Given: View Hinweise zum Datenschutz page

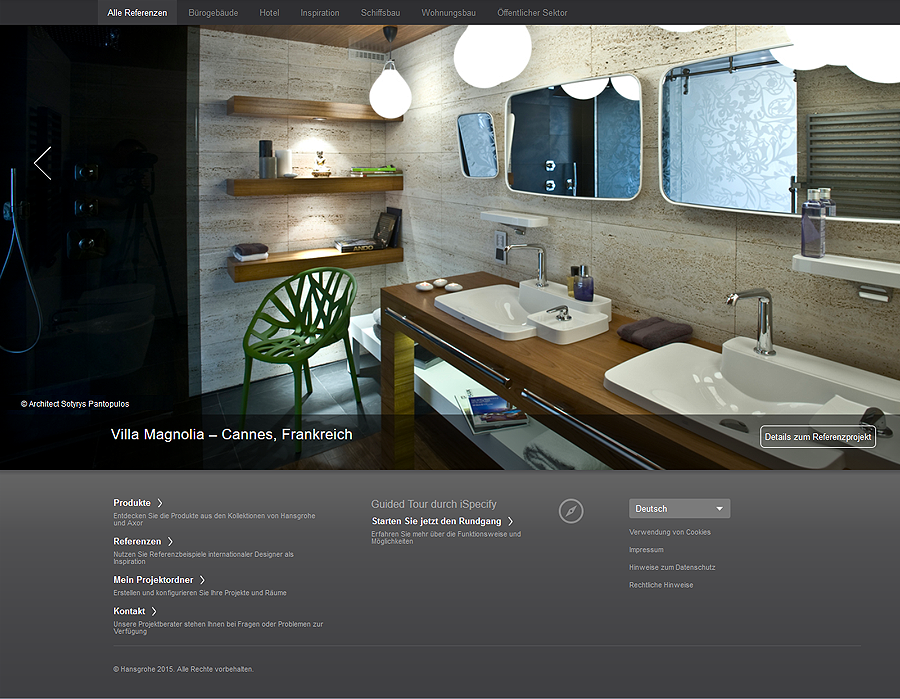Looking at the screenshot, I should [672, 567].
